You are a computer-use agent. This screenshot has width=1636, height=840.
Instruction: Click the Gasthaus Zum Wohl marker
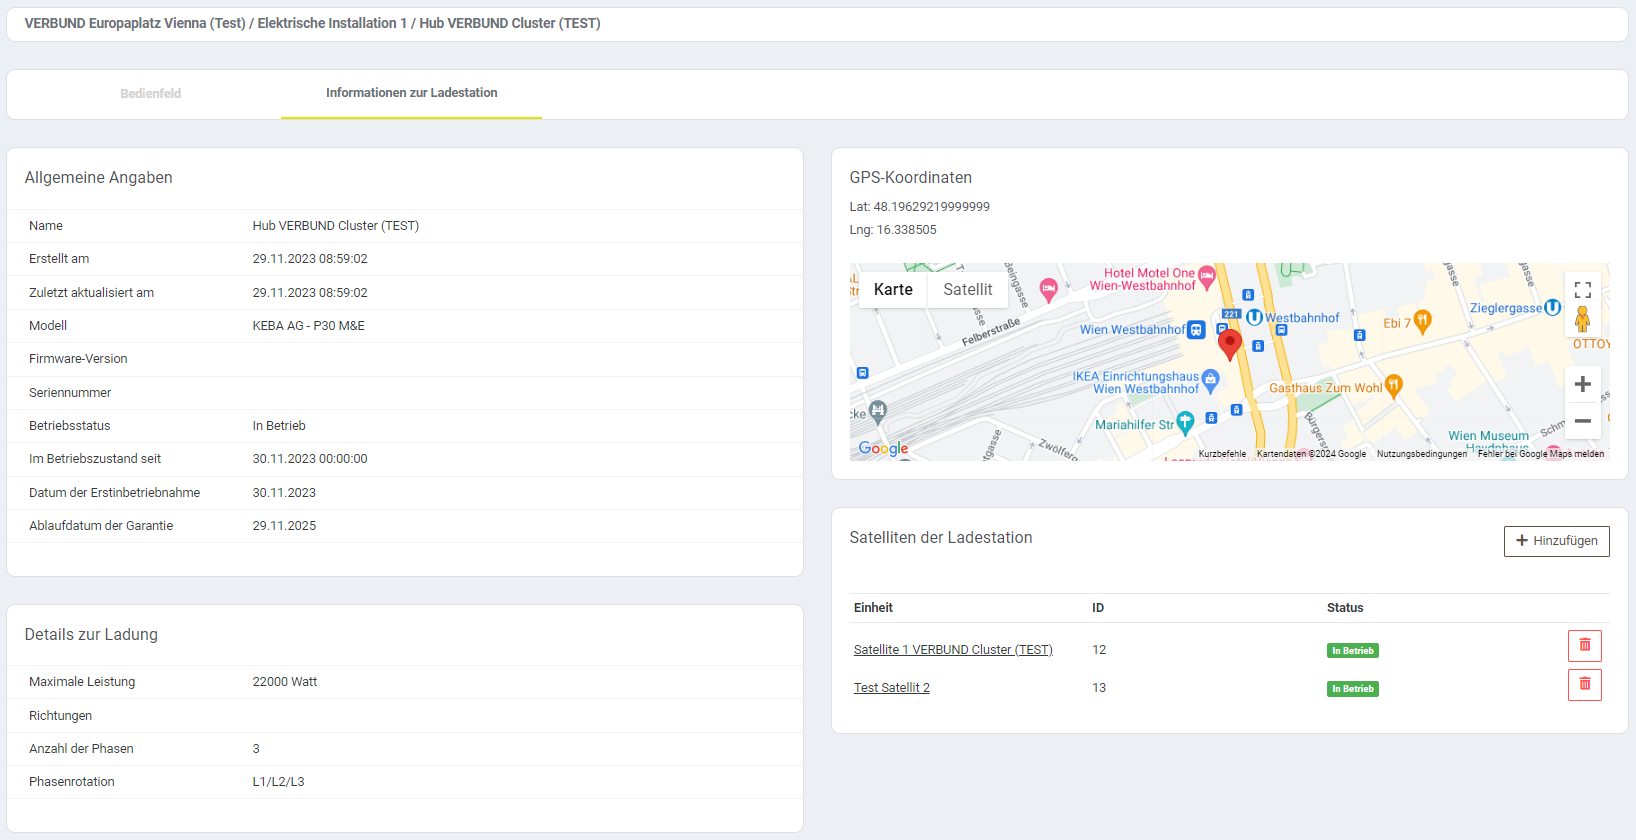[x=1393, y=386]
